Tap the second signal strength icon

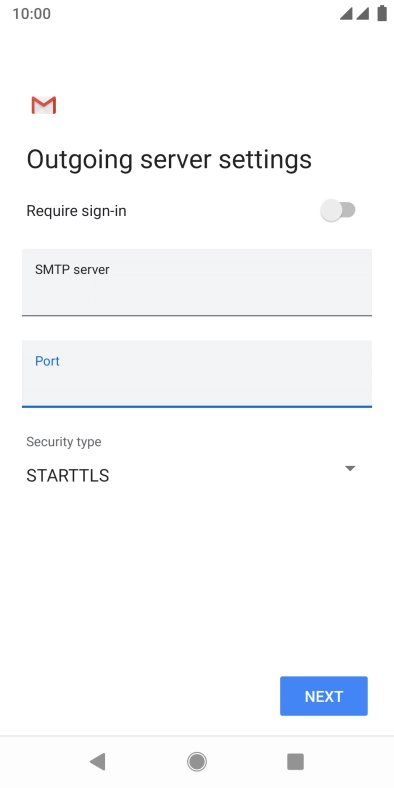tap(363, 14)
